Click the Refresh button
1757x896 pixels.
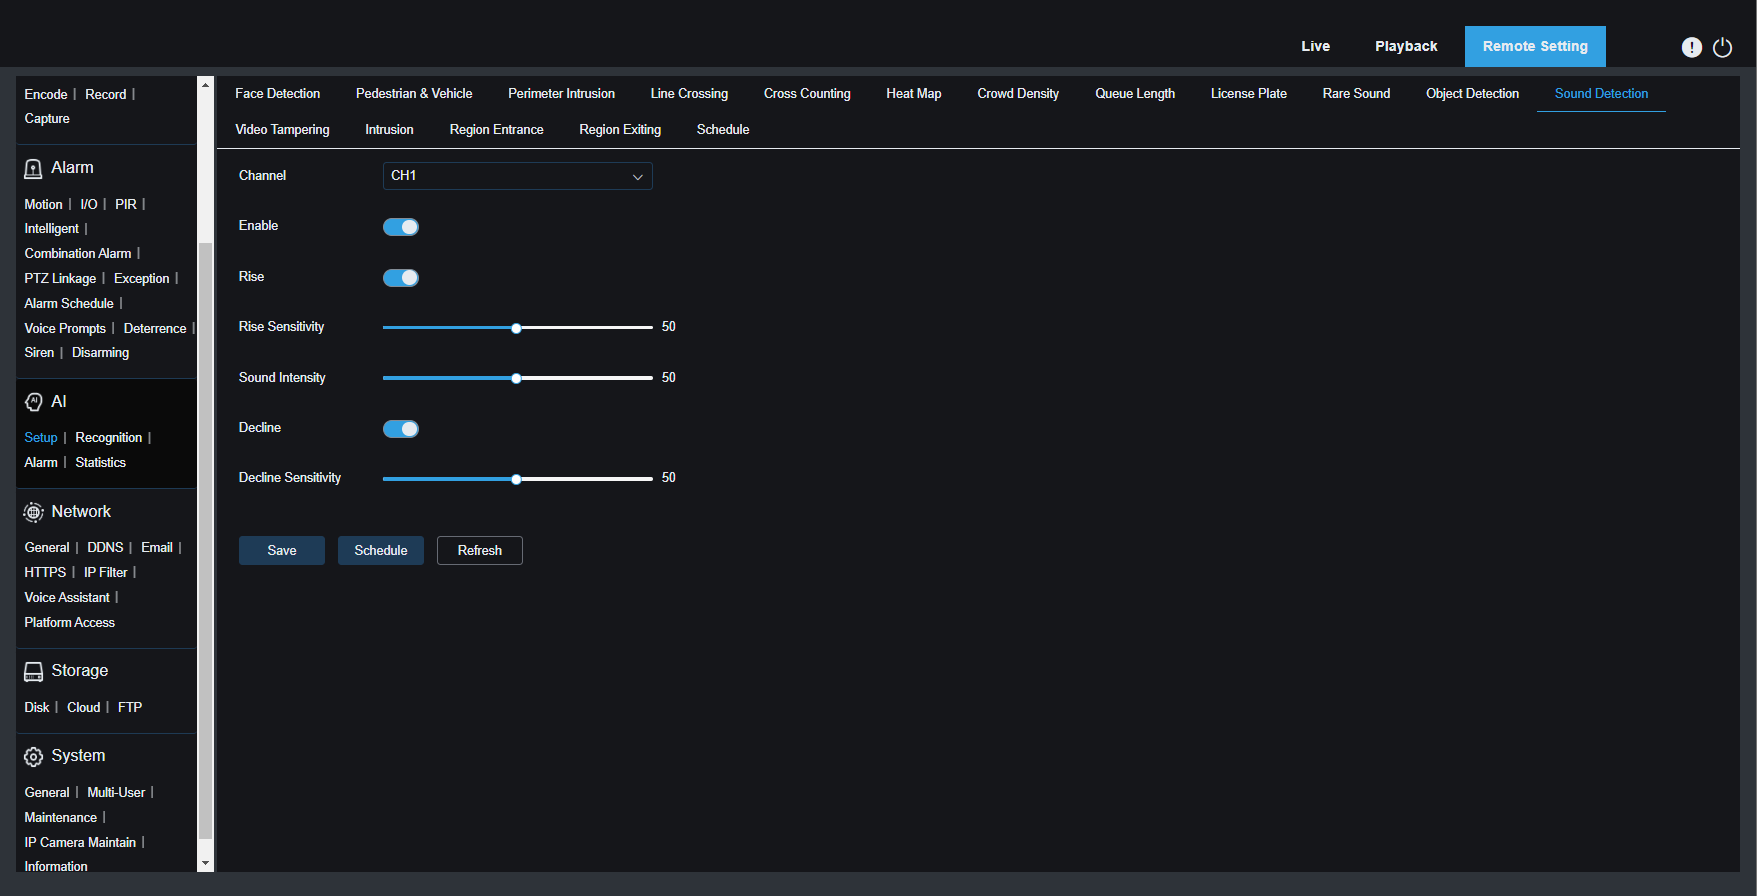click(x=479, y=551)
